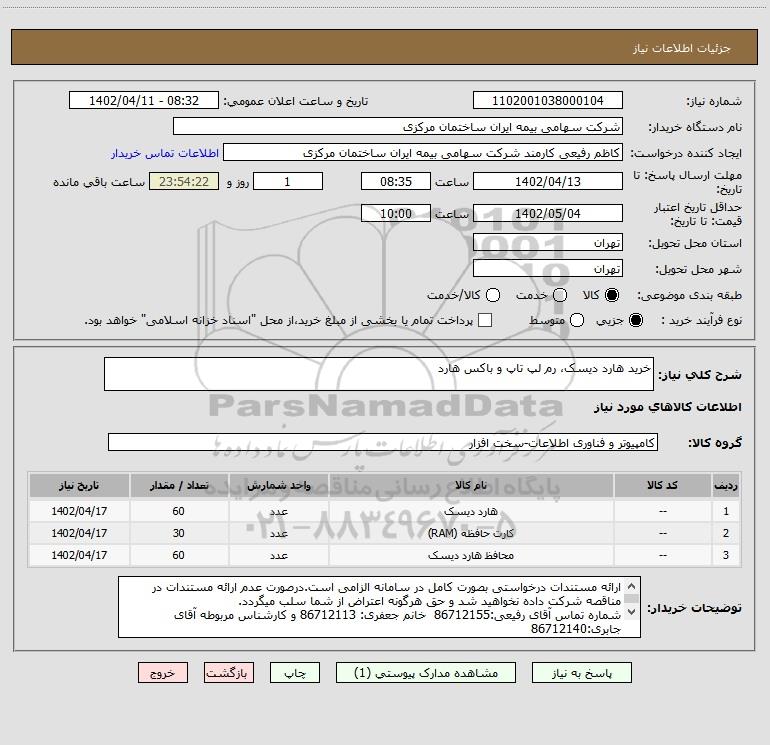Click the محافظ هارد دیسک item cell
This screenshot has height=745, width=770.
click(x=470, y=555)
